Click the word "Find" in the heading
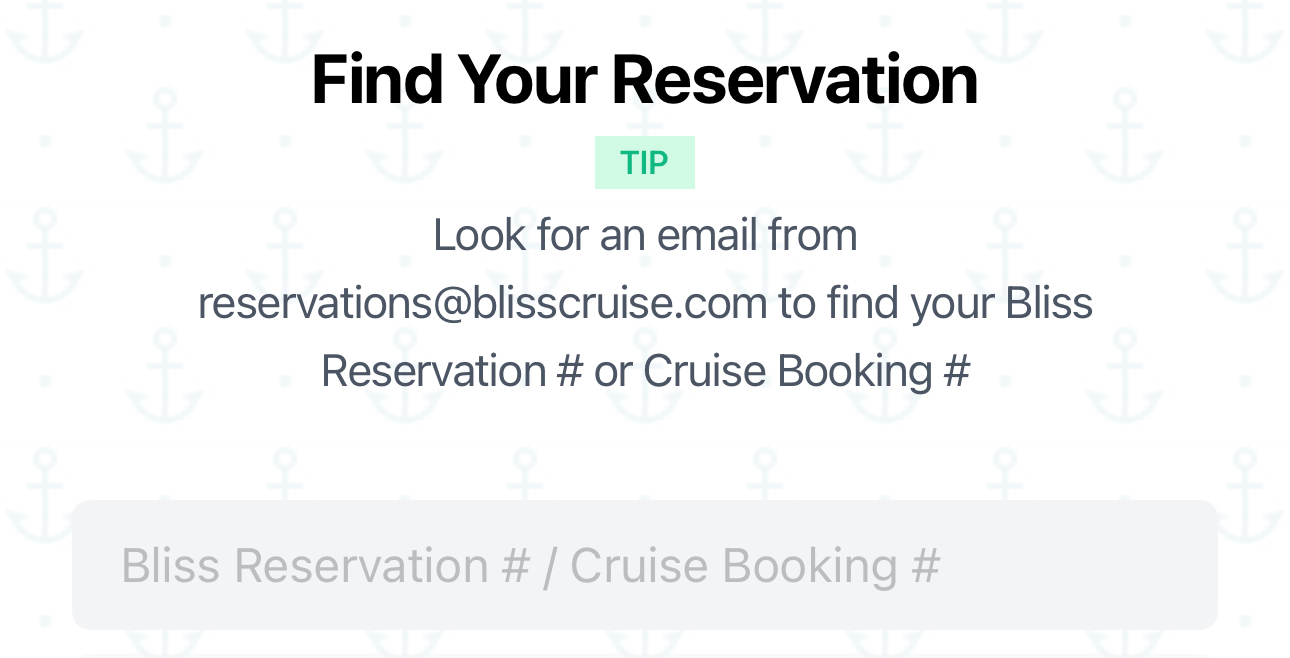This screenshot has width=1290, height=658. point(377,80)
